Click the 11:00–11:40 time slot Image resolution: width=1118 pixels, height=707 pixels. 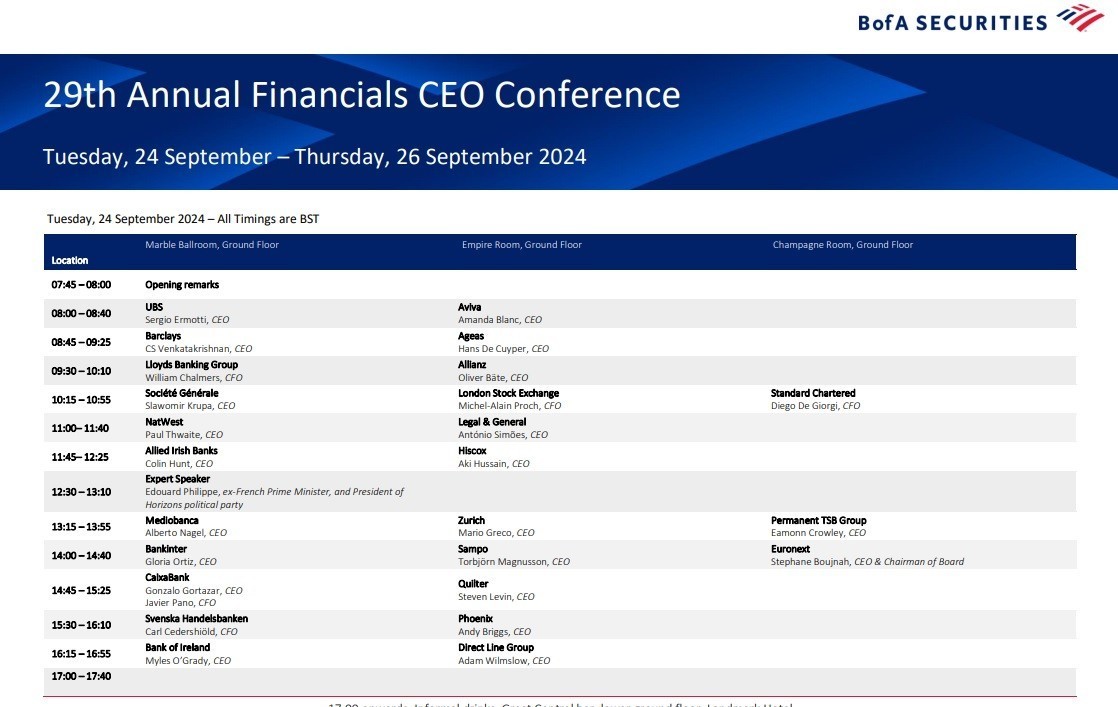click(x=80, y=428)
